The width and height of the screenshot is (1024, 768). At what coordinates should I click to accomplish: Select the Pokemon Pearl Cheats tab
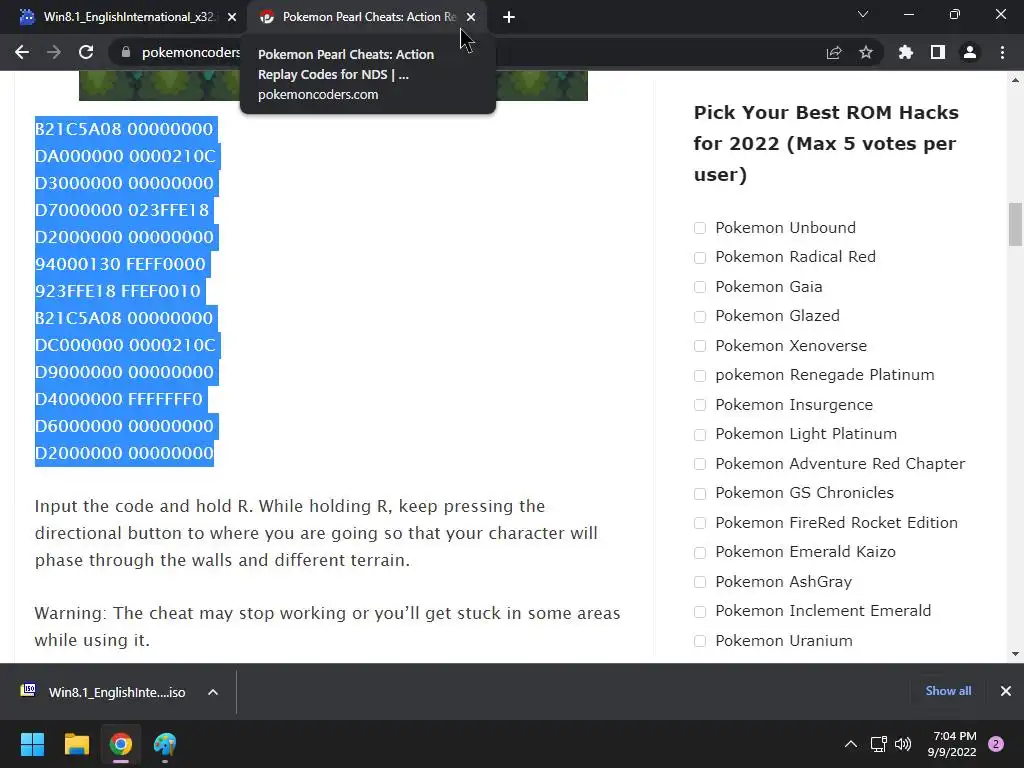pos(366,17)
